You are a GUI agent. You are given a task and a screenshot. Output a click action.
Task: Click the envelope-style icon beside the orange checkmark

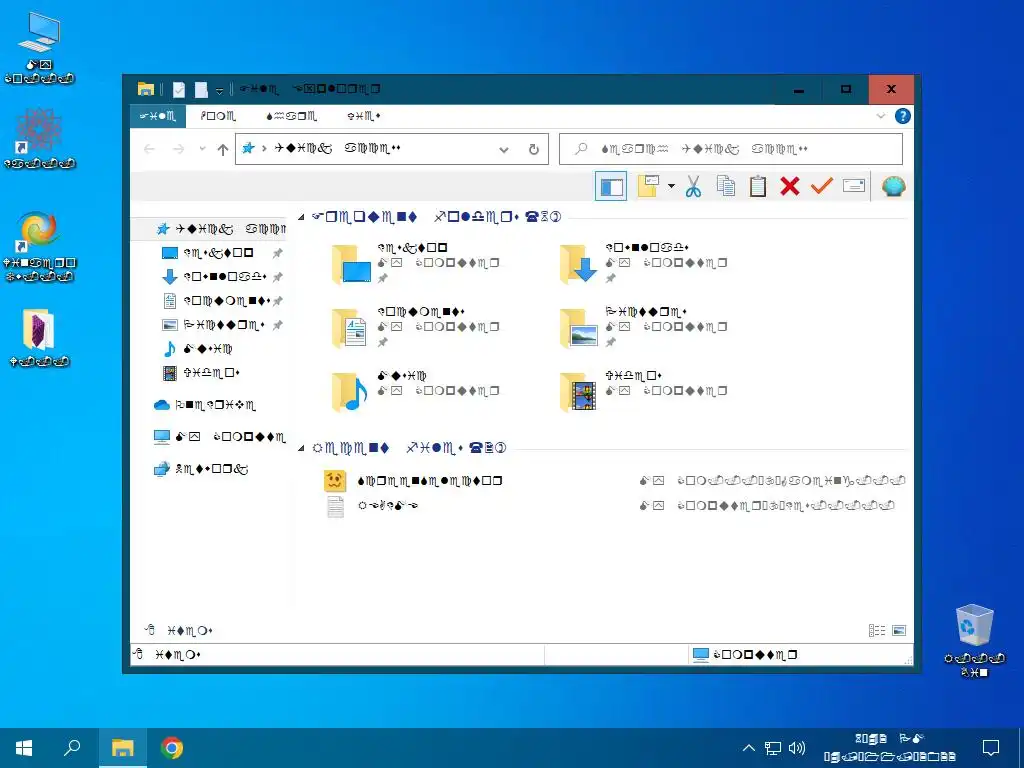click(854, 186)
